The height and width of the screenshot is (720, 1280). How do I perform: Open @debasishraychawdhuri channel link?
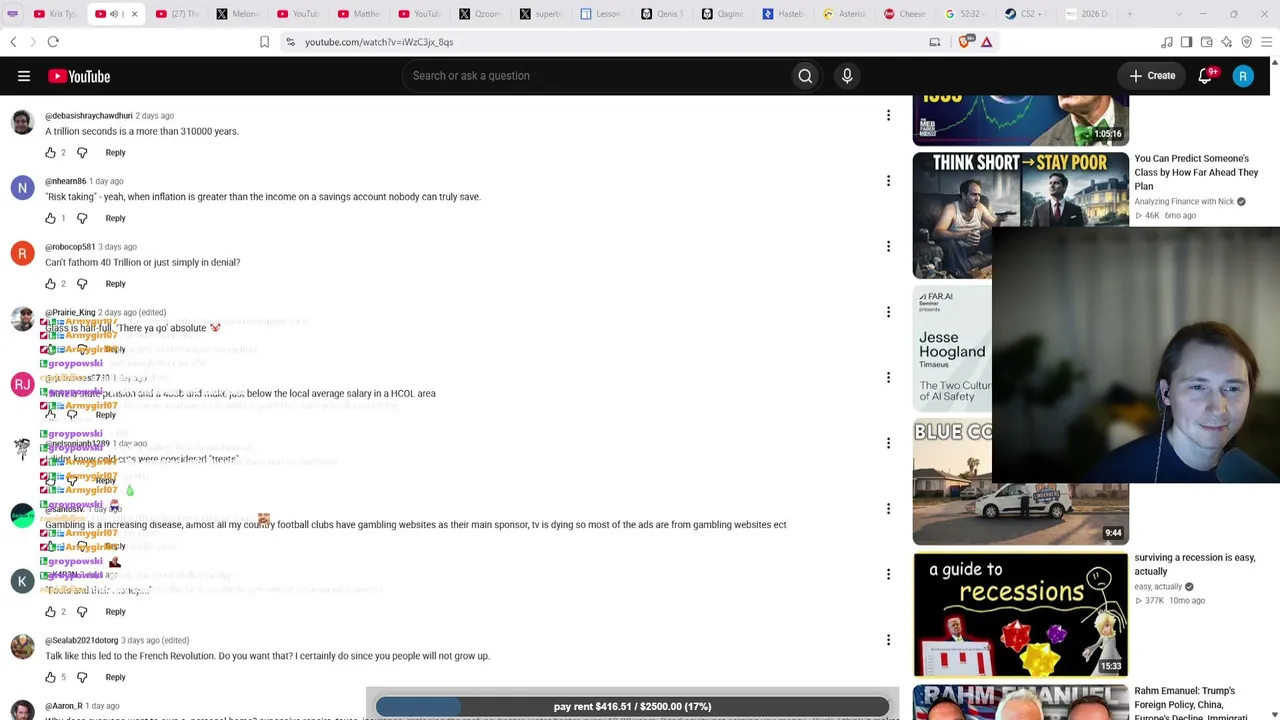[89, 116]
